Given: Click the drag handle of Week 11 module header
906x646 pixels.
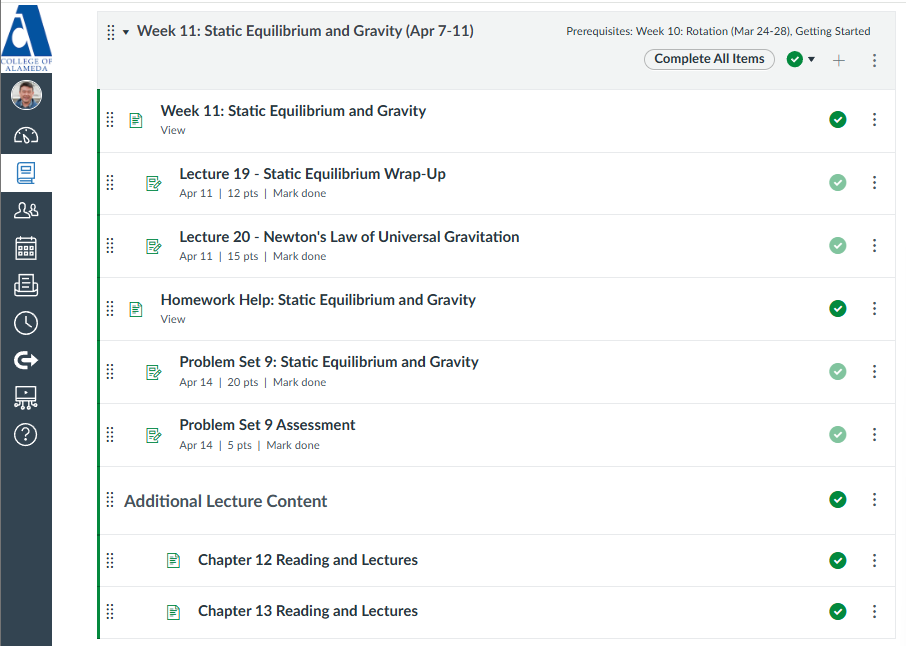Looking at the screenshot, I should 111,32.
